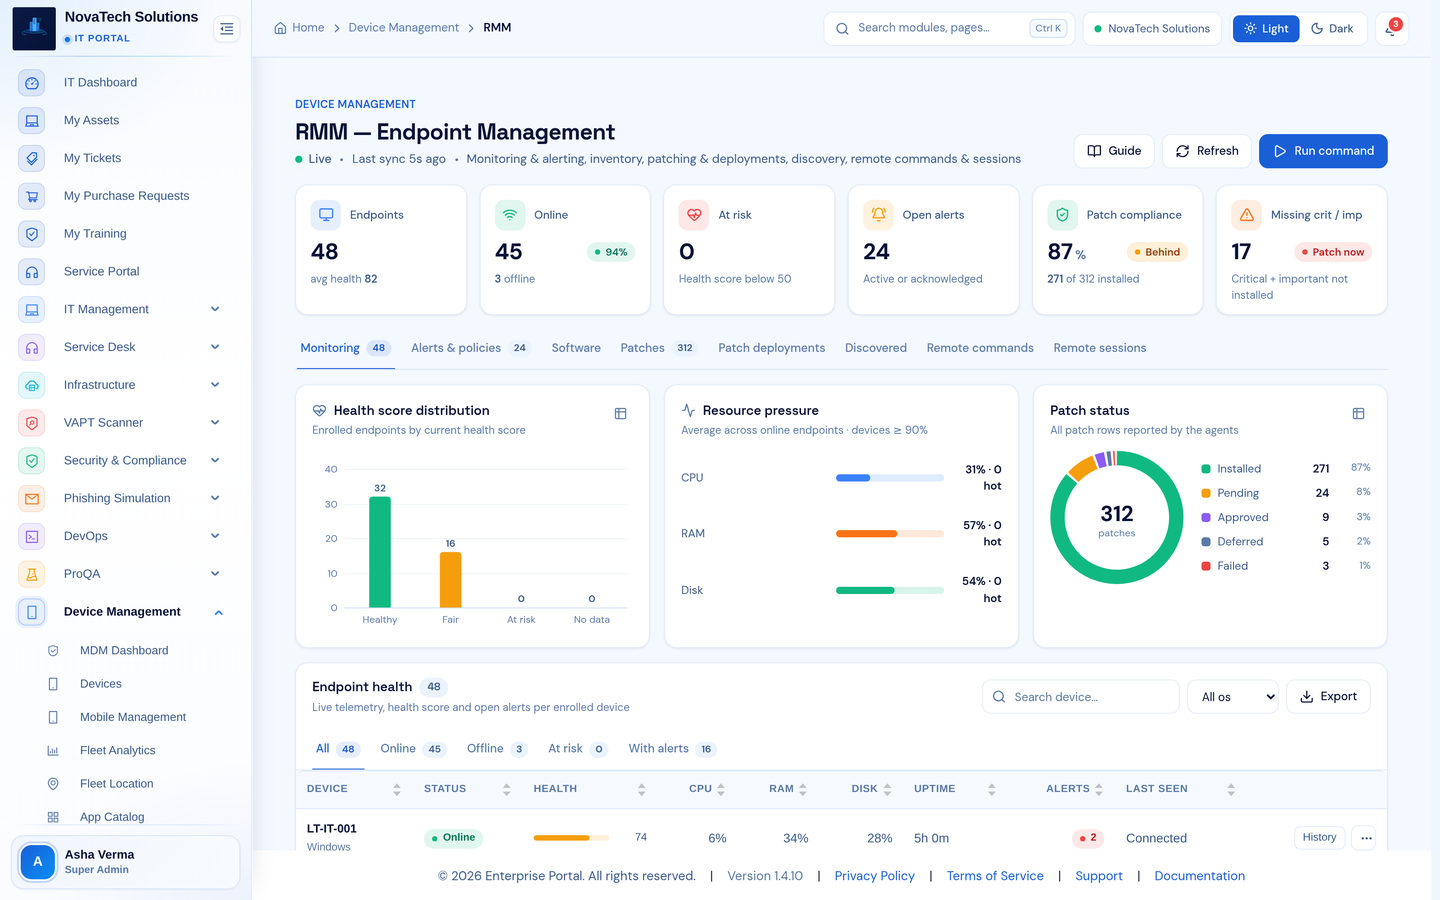Open the Privacy Policy link
The image size is (1440, 900).
click(874, 876)
